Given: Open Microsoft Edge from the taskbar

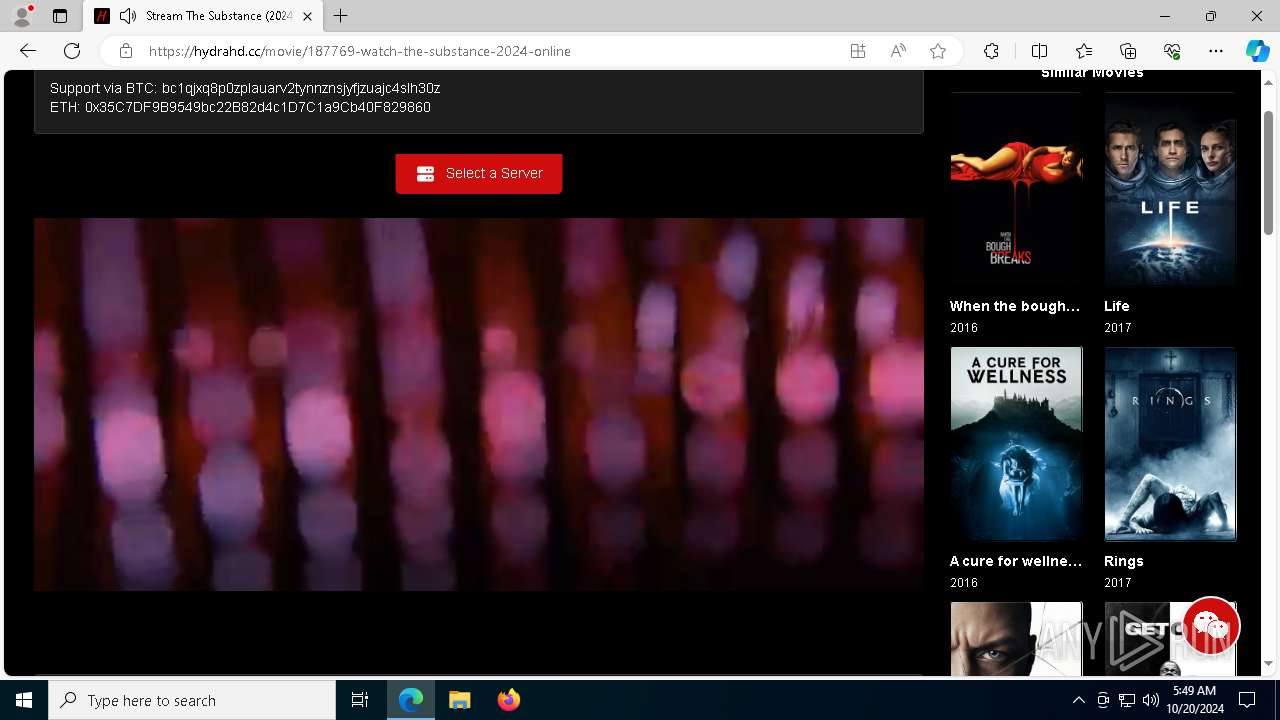Looking at the screenshot, I should [x=411, y=700].
